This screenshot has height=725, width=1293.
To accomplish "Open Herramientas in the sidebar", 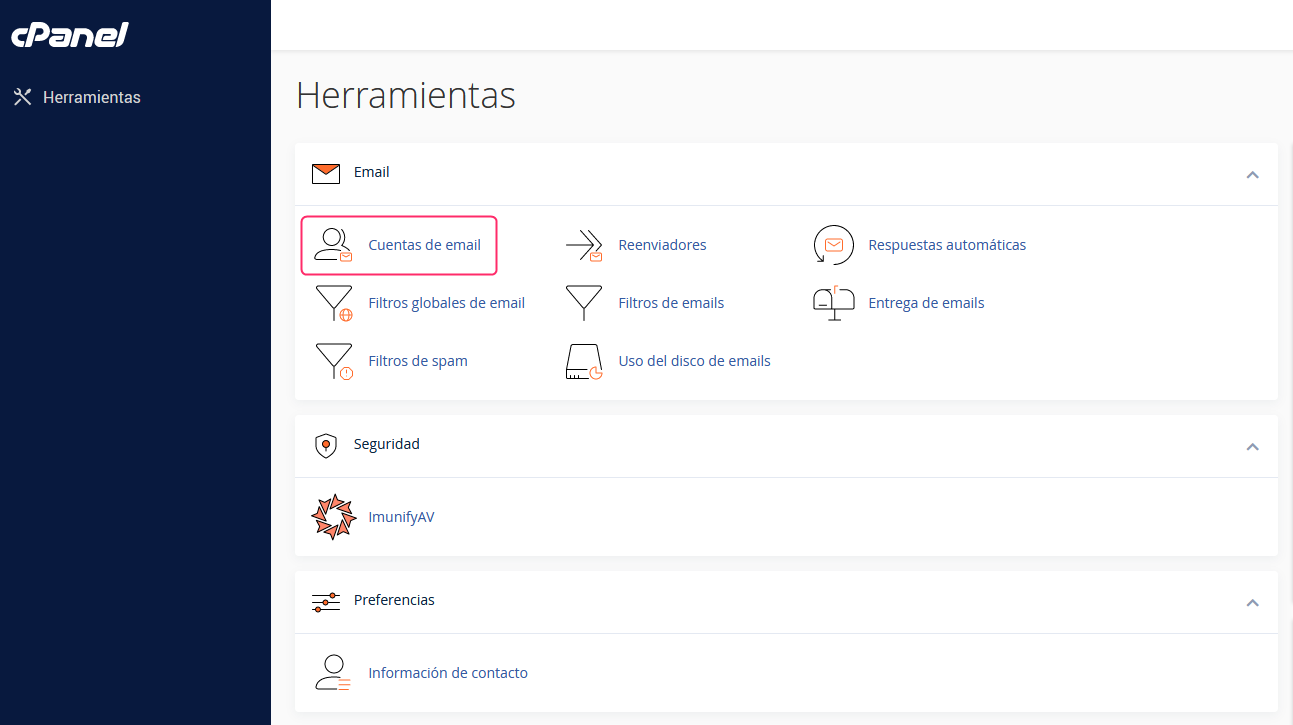I will (x=91, y=98).
